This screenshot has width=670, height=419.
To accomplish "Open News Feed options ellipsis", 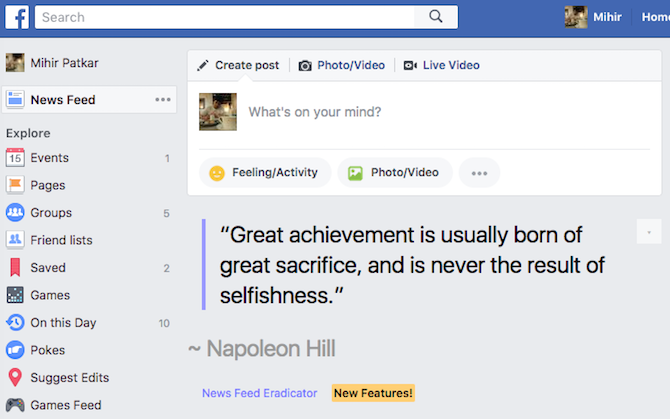I will (x=163, y=100).
